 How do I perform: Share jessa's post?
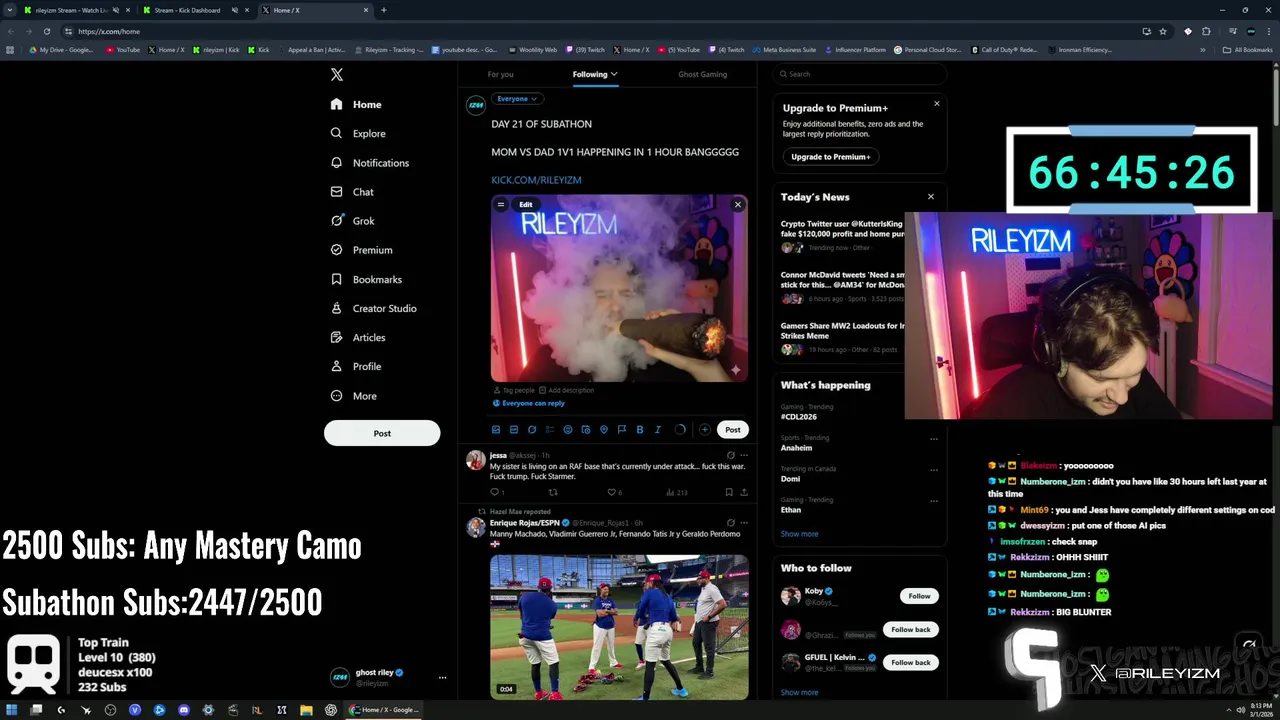click(744, 492)
